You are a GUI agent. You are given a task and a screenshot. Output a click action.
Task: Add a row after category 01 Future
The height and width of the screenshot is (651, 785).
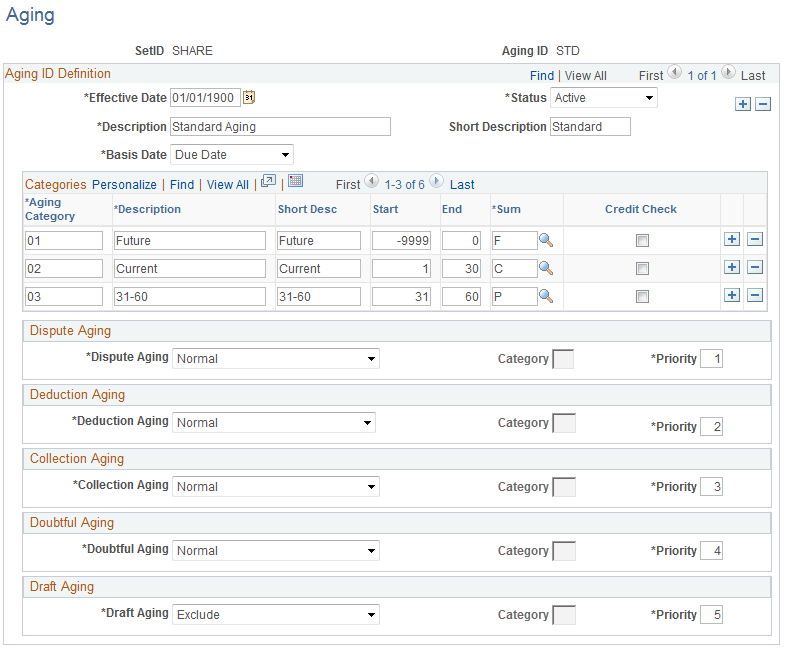(x=731, y=239)
